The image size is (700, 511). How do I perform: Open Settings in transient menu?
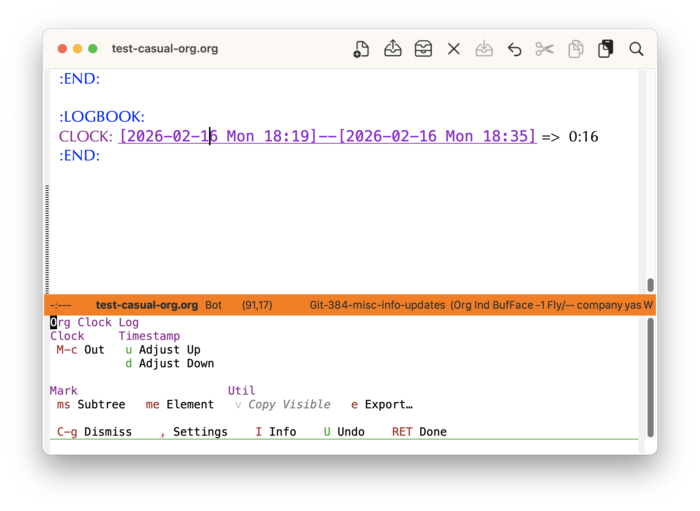(194, 432)
